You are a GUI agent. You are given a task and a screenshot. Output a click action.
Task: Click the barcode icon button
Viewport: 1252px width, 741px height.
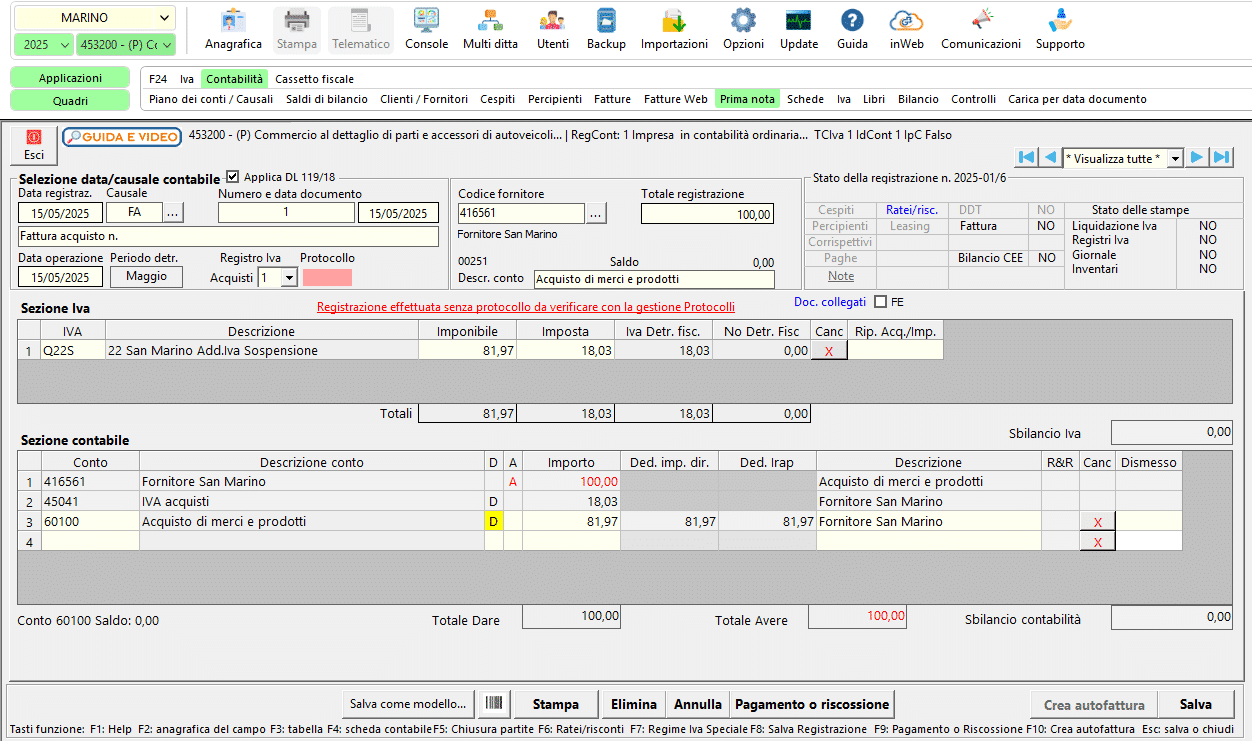pos(494,704)
